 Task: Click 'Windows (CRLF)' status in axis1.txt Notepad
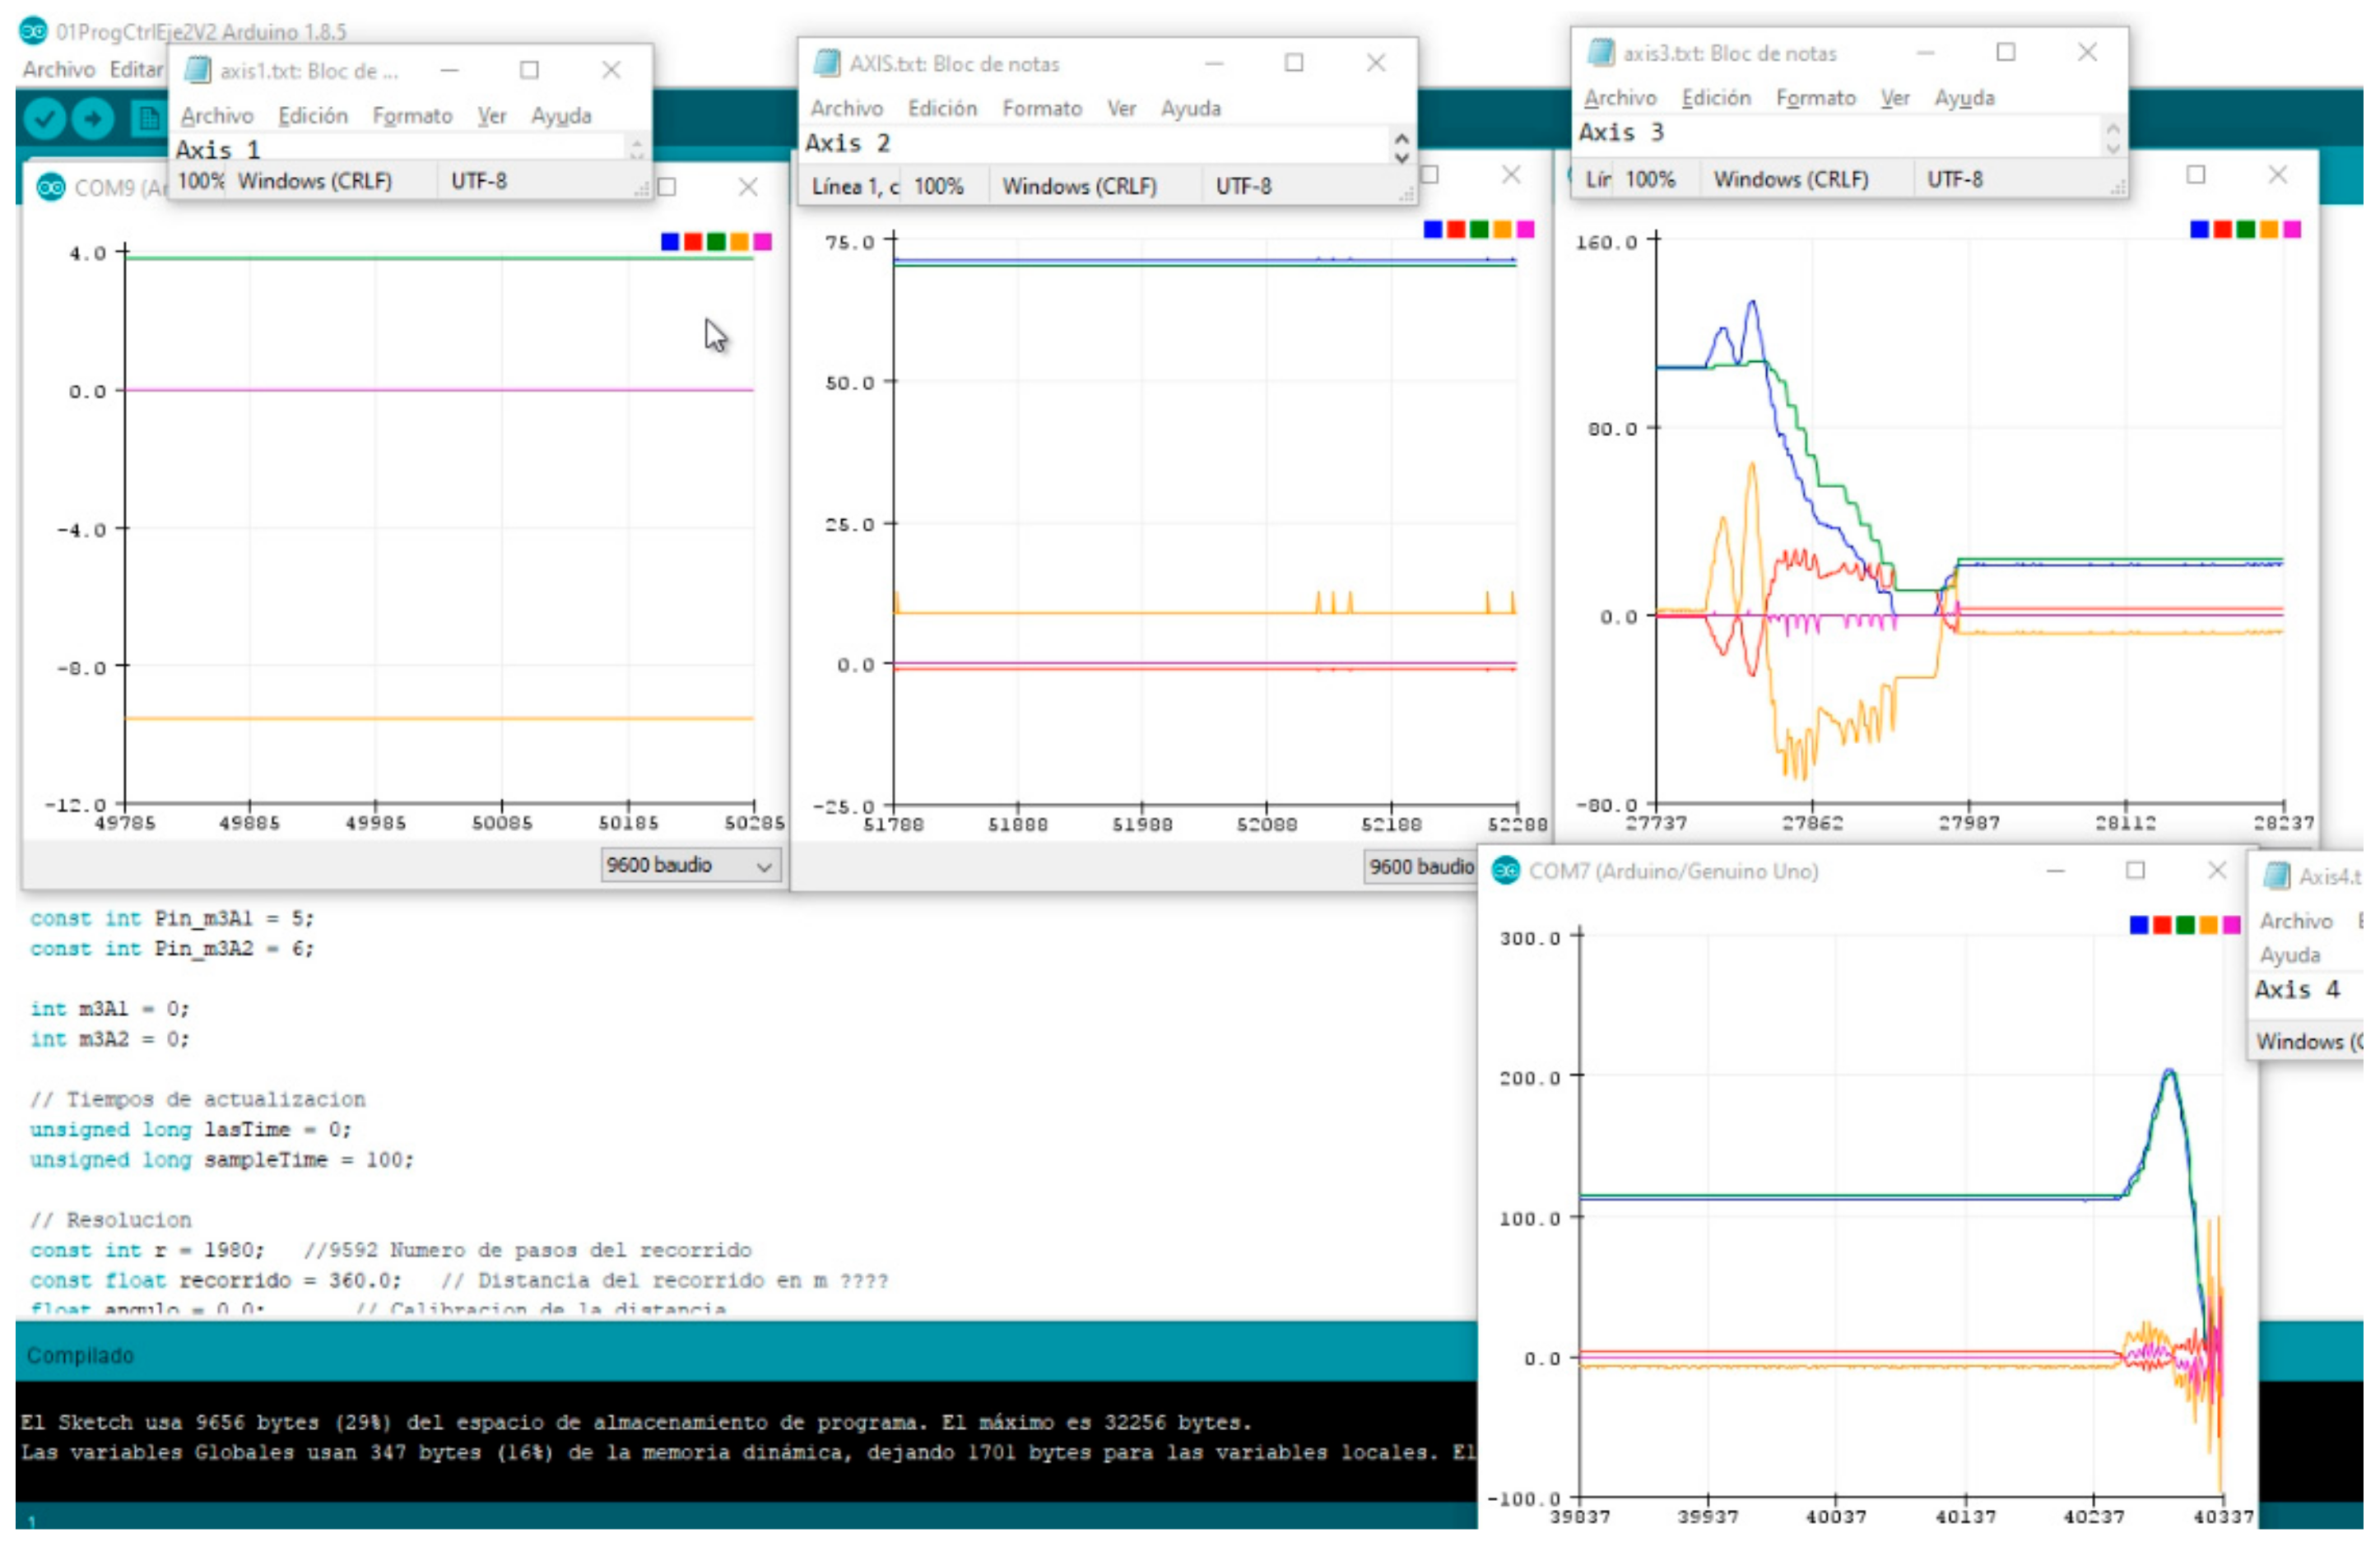coord(314,181)
